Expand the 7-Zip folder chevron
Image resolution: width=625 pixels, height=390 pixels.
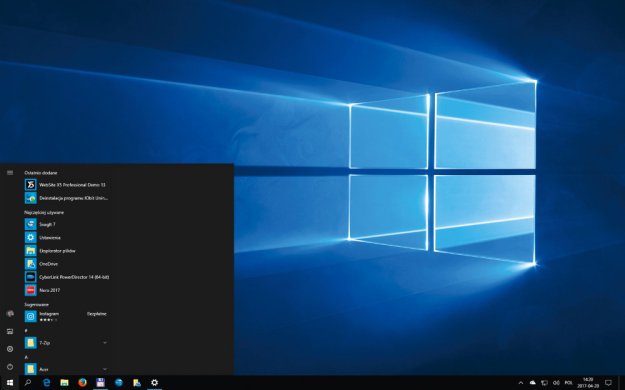[105, 343]
